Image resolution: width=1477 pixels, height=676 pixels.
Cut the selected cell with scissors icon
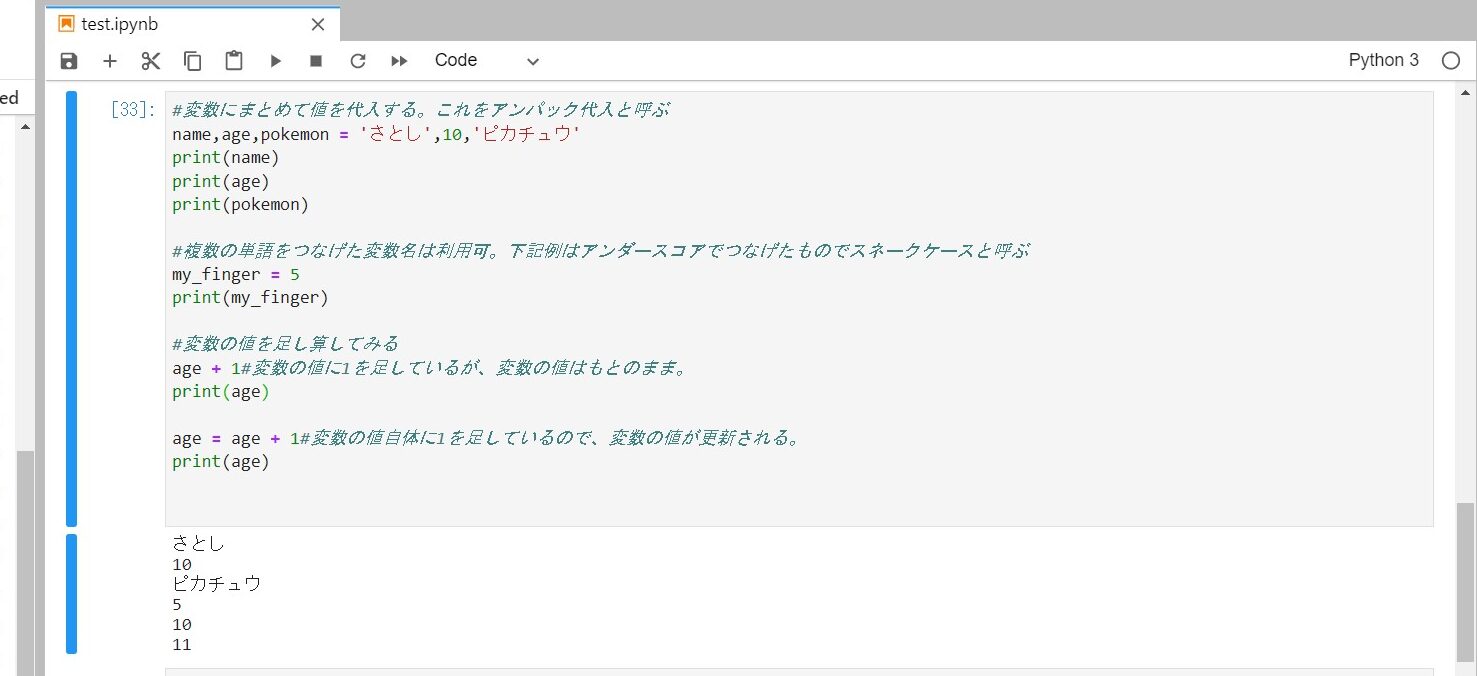pyautogui.click(x=151, y=61)
